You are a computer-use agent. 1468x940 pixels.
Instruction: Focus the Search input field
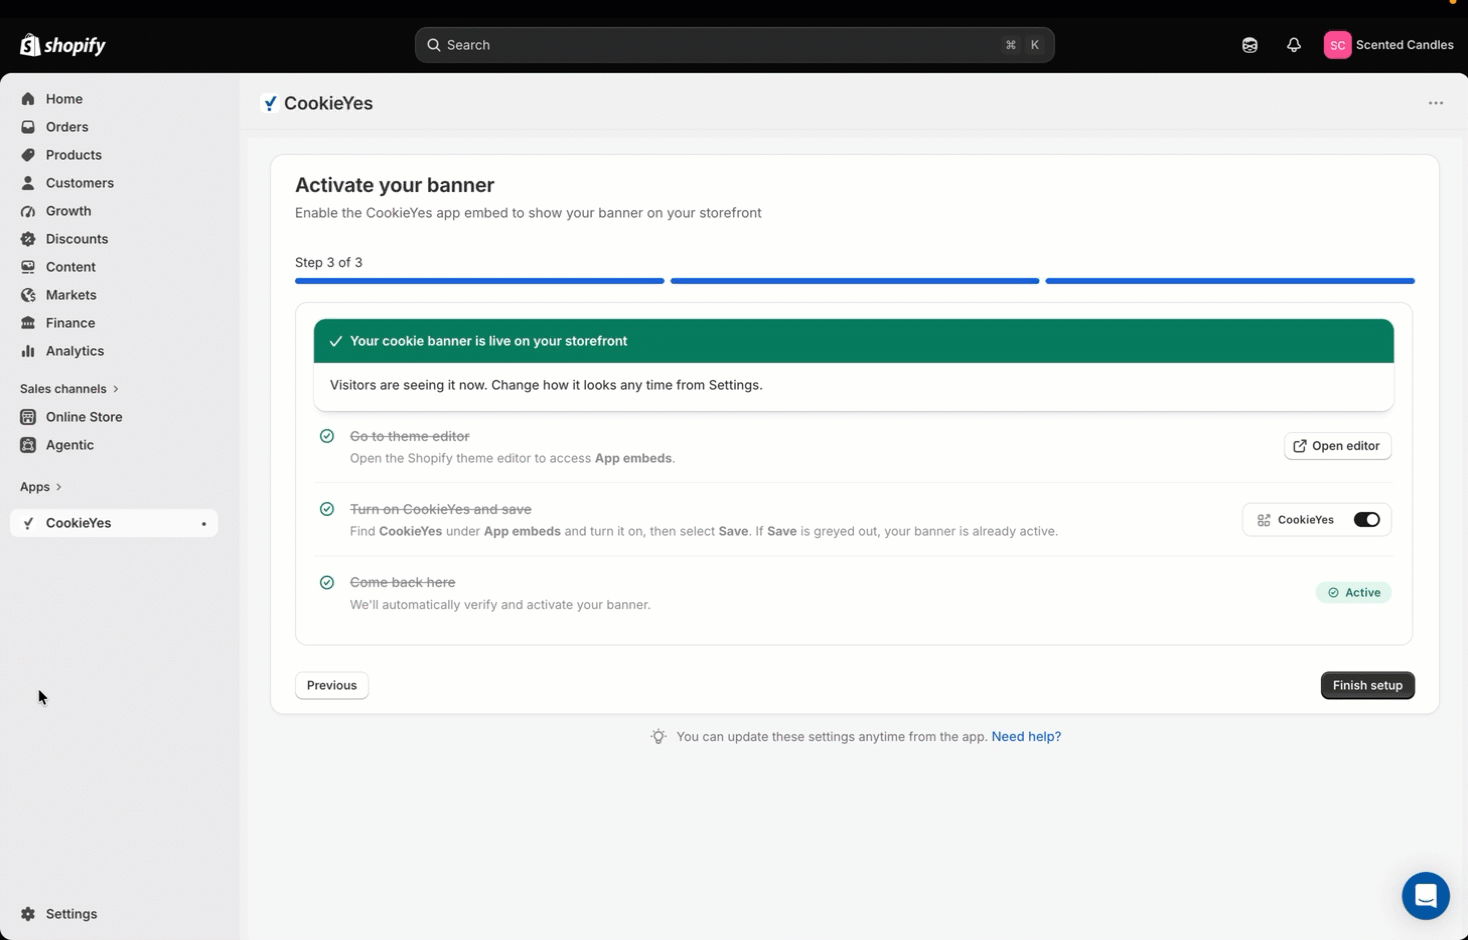coord(734,45)
